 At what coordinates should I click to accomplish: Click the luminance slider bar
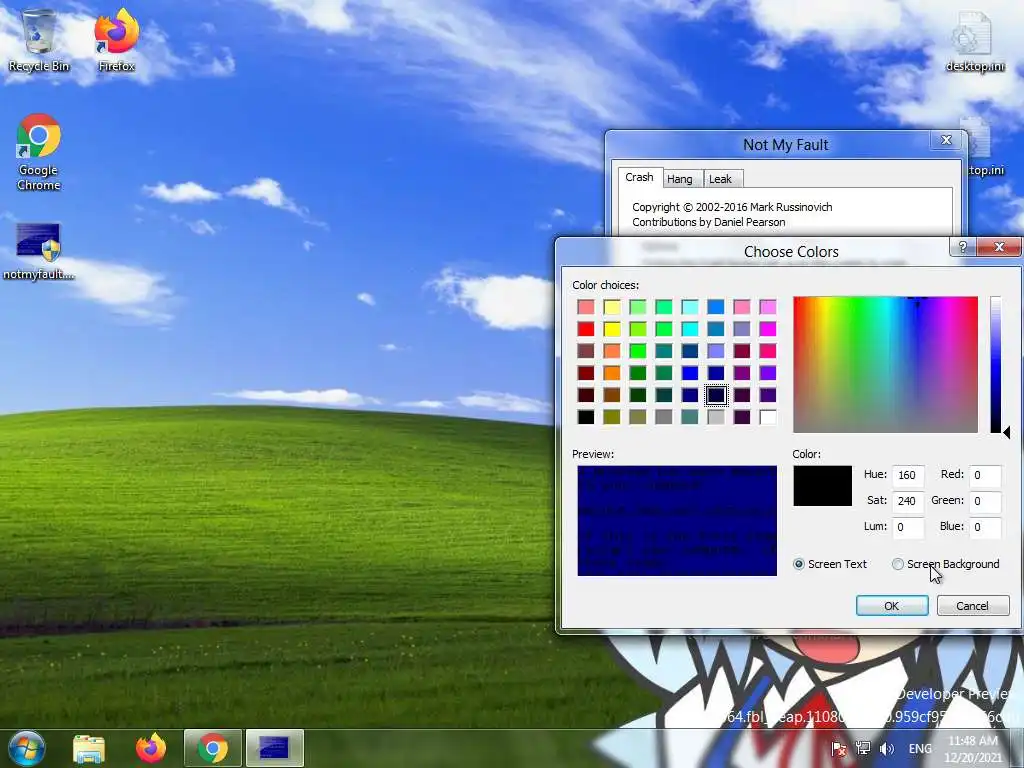[995, 364]
